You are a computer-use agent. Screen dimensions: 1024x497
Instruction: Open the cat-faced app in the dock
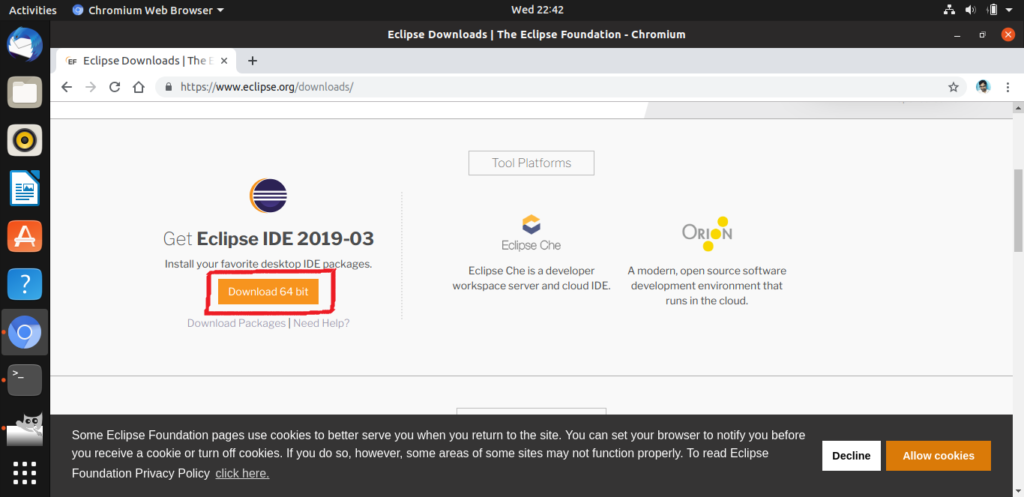25,428
